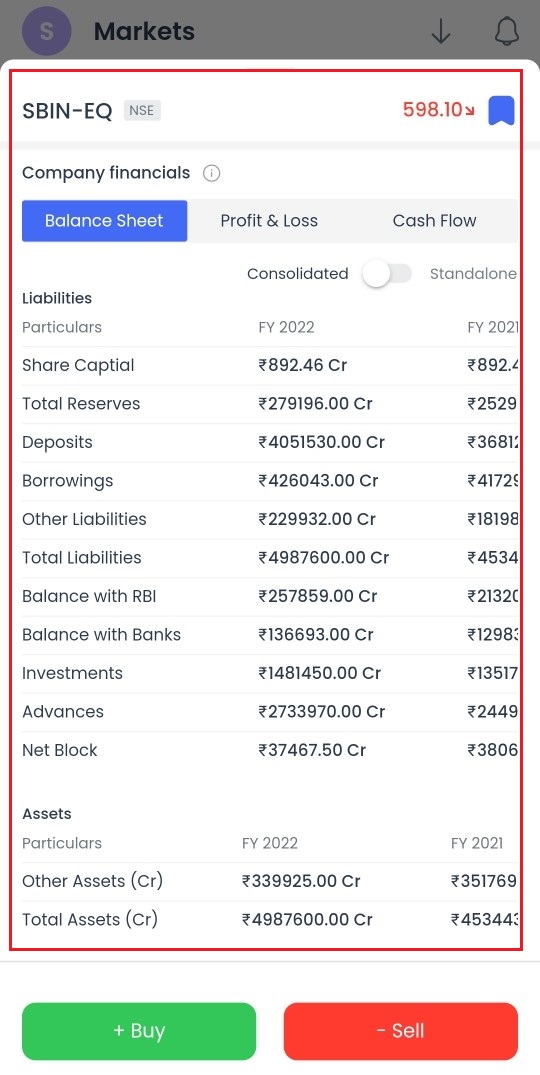Open the profile avatar with letter S
The width and height of the screenshot is (540, 1075).
(47, 32)
